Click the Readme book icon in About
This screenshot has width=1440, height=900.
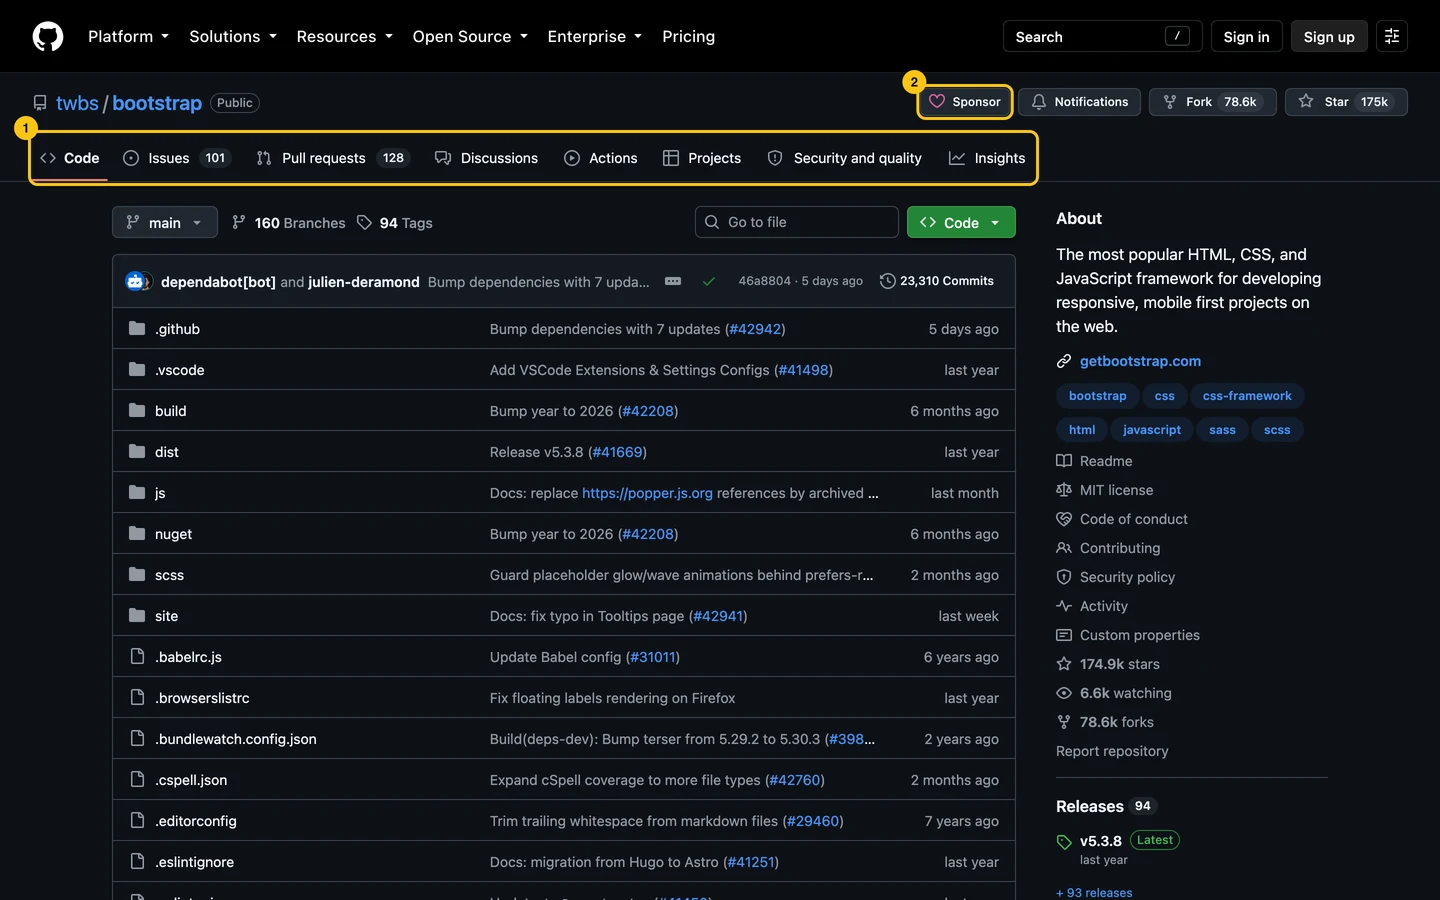point(1064,461)
